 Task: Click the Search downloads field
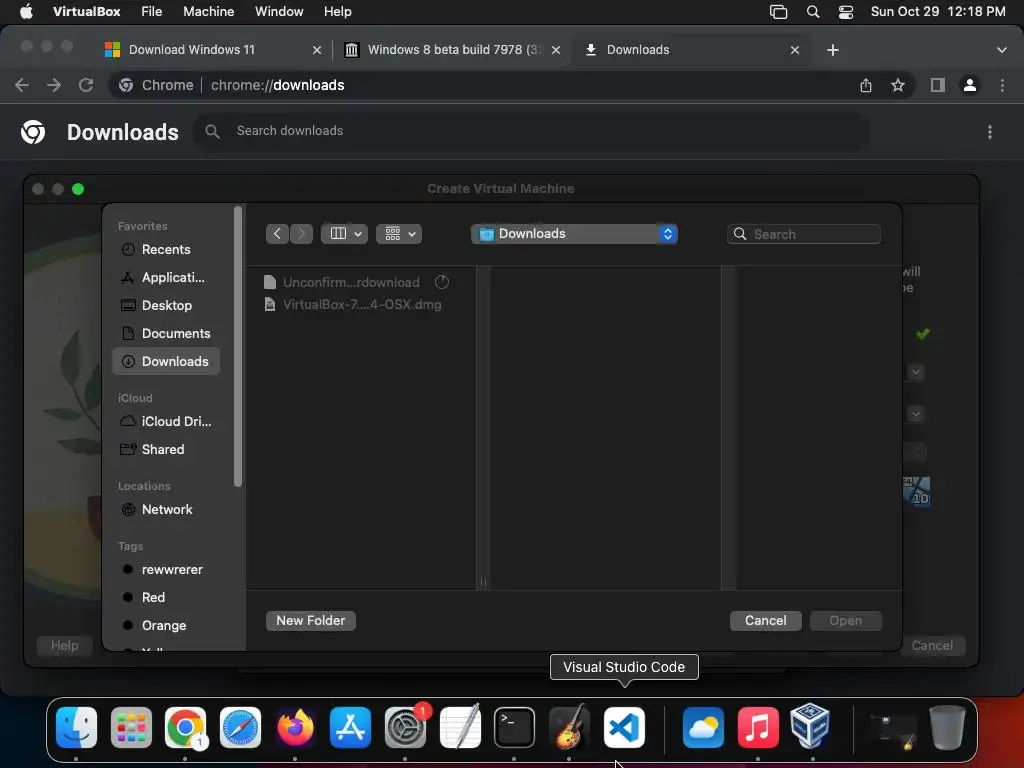[x=532, y=131]
